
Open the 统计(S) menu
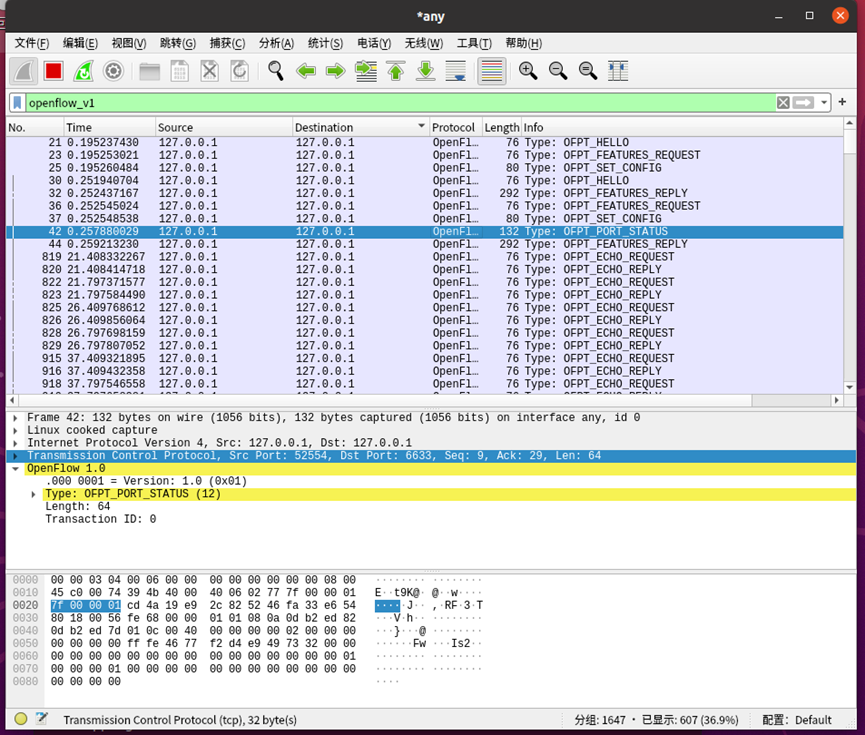[x=325, y=43]
